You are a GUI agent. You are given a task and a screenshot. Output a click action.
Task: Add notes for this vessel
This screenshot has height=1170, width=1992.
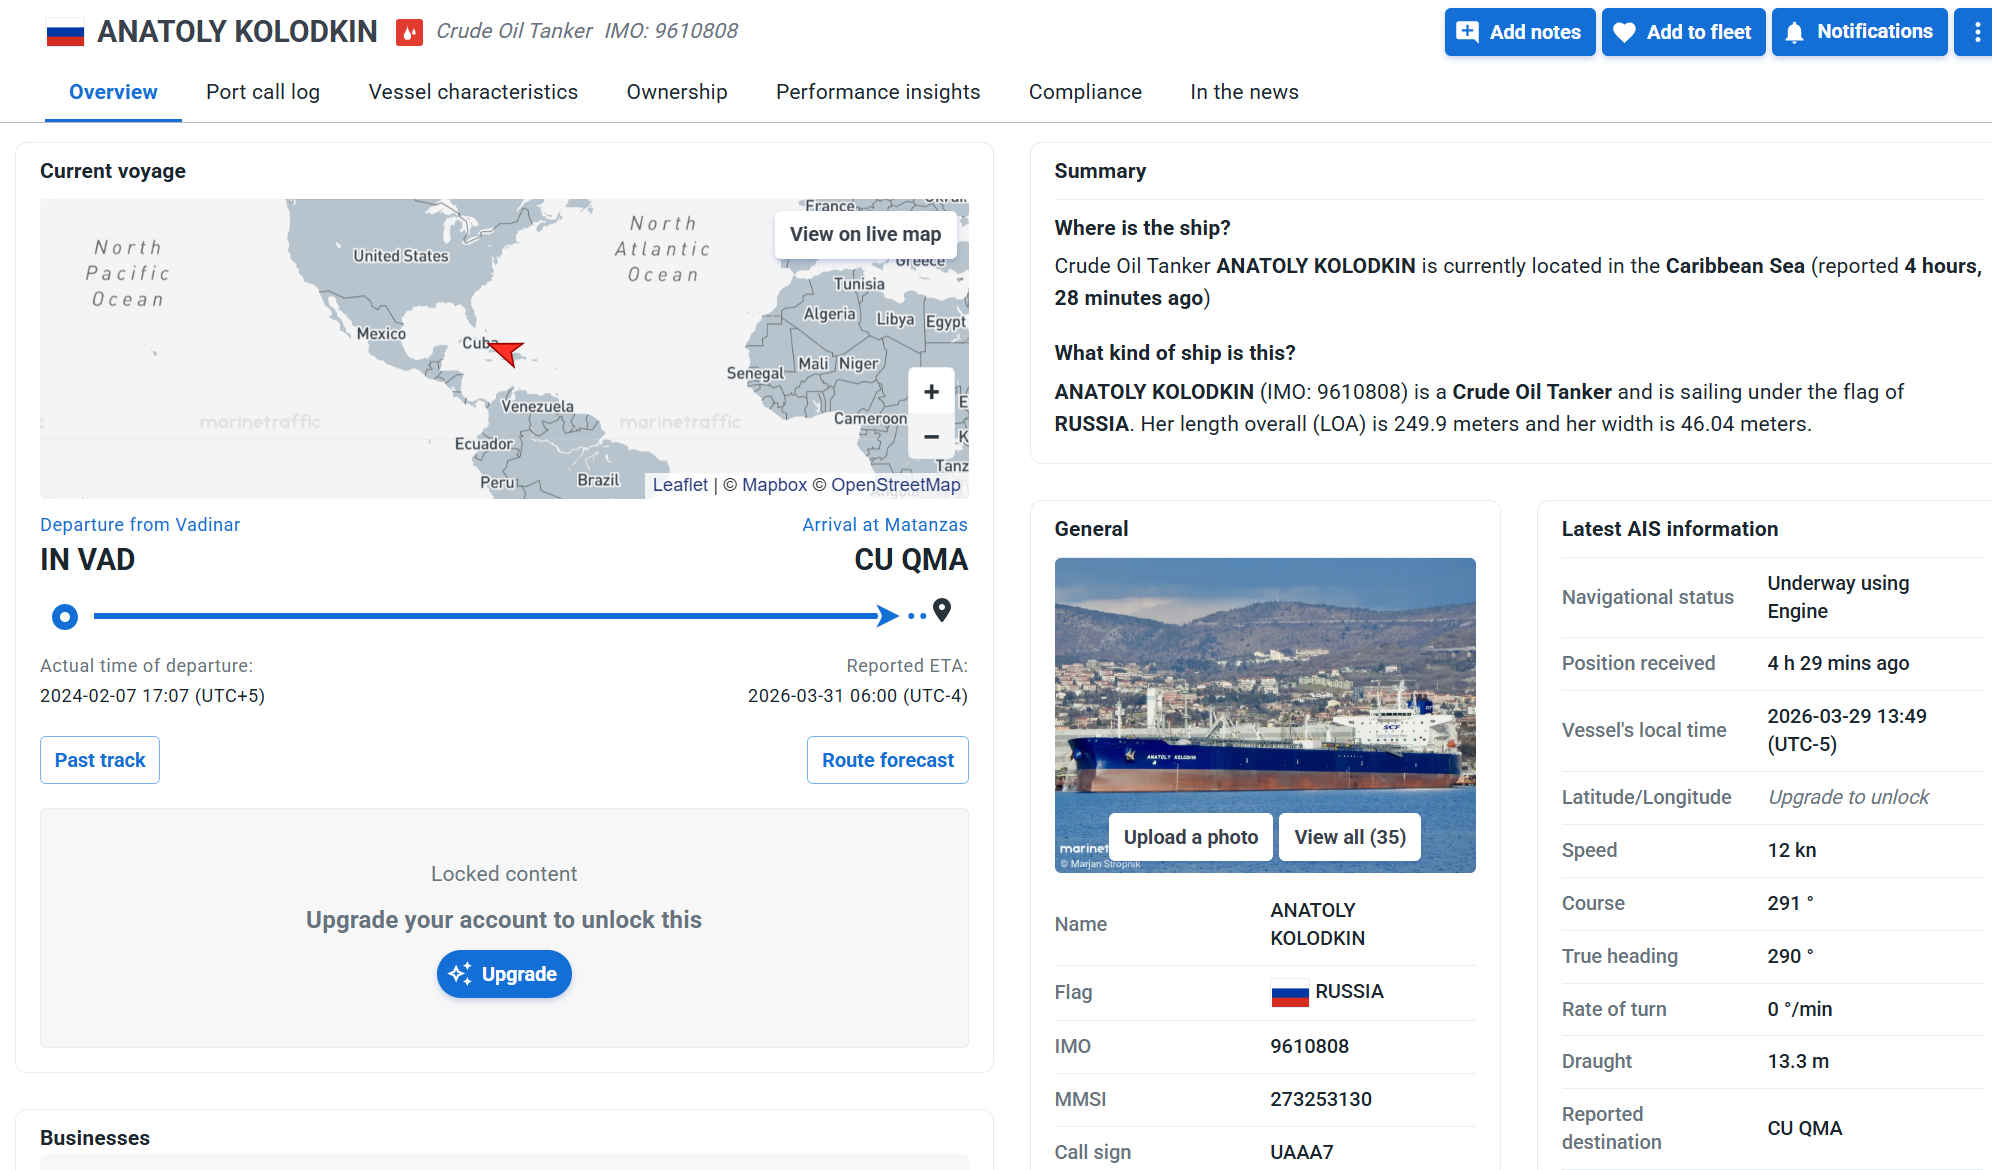tap(1519, 32)
